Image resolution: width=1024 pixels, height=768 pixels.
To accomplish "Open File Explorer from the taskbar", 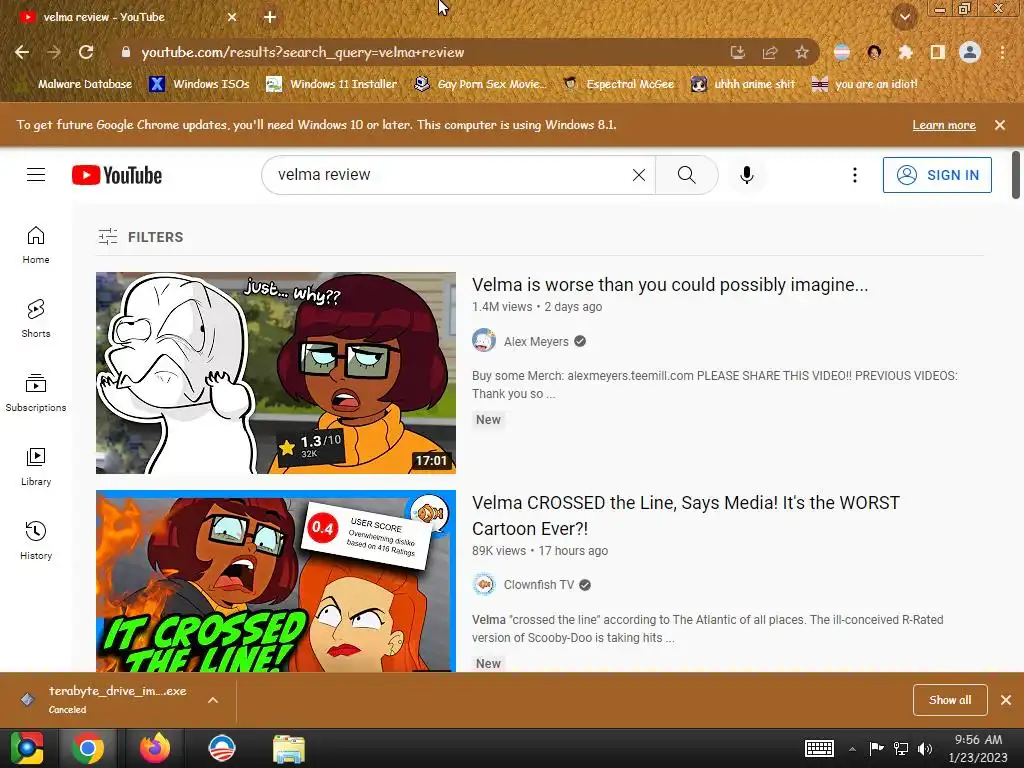I will pos(289,748).
